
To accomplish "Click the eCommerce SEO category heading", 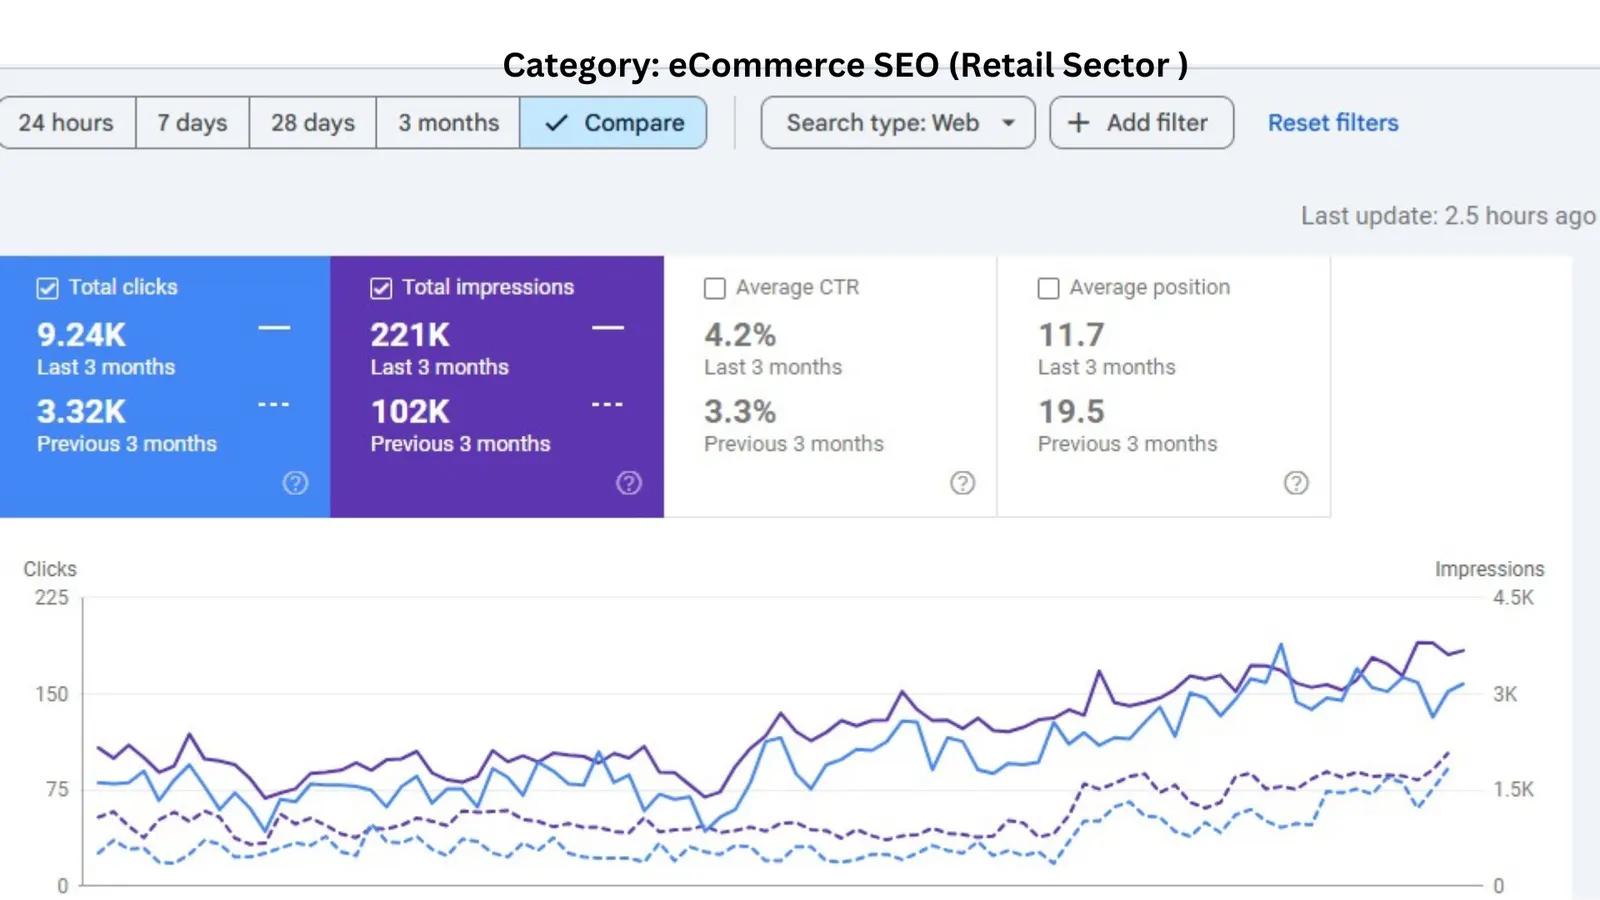I will tap(845, 65).
